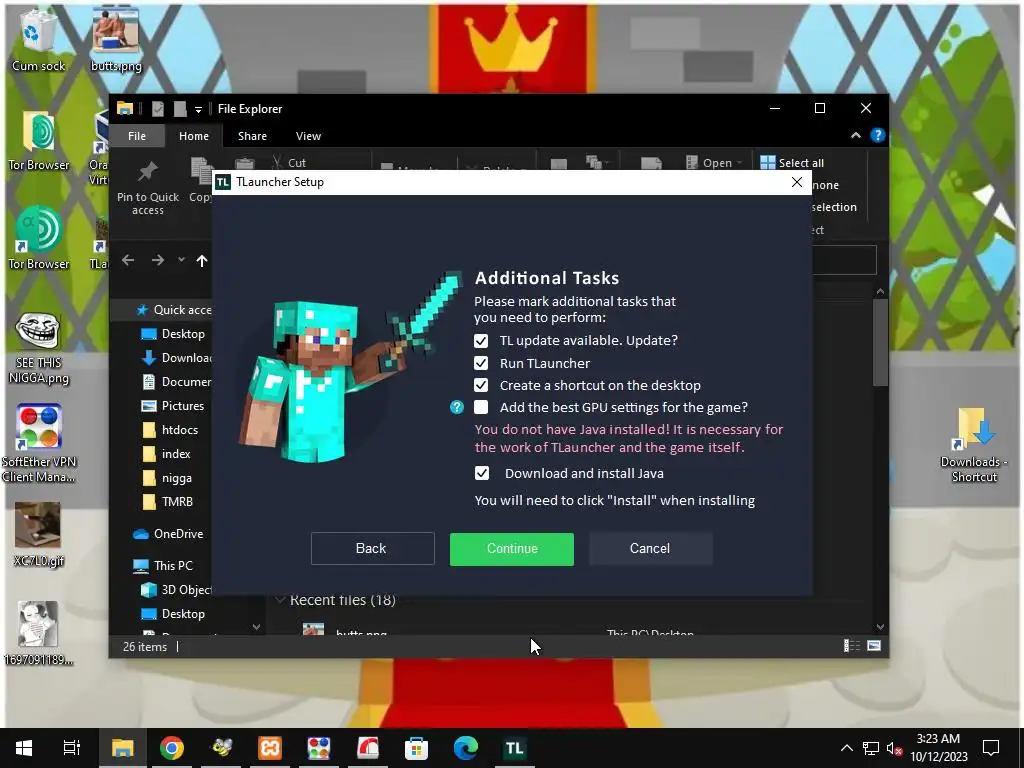Open File Explorer help question mark
The width and height of the screenshot is (1024, 768).
878,136
